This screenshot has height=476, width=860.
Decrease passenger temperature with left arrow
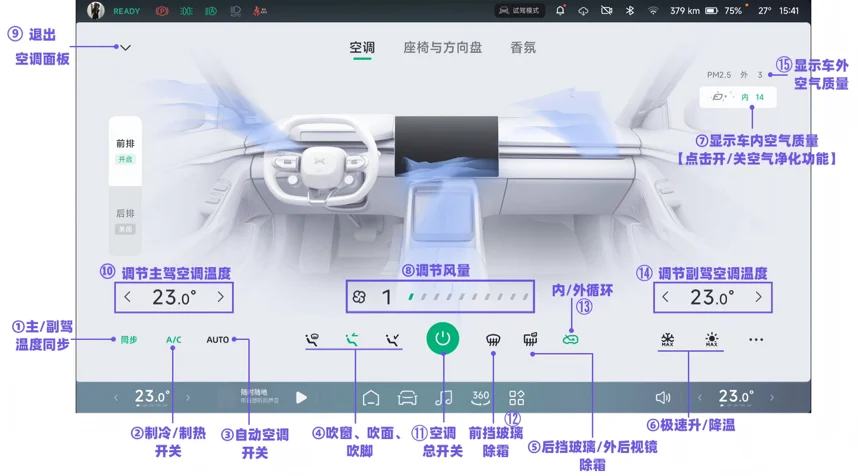(666, 297)
